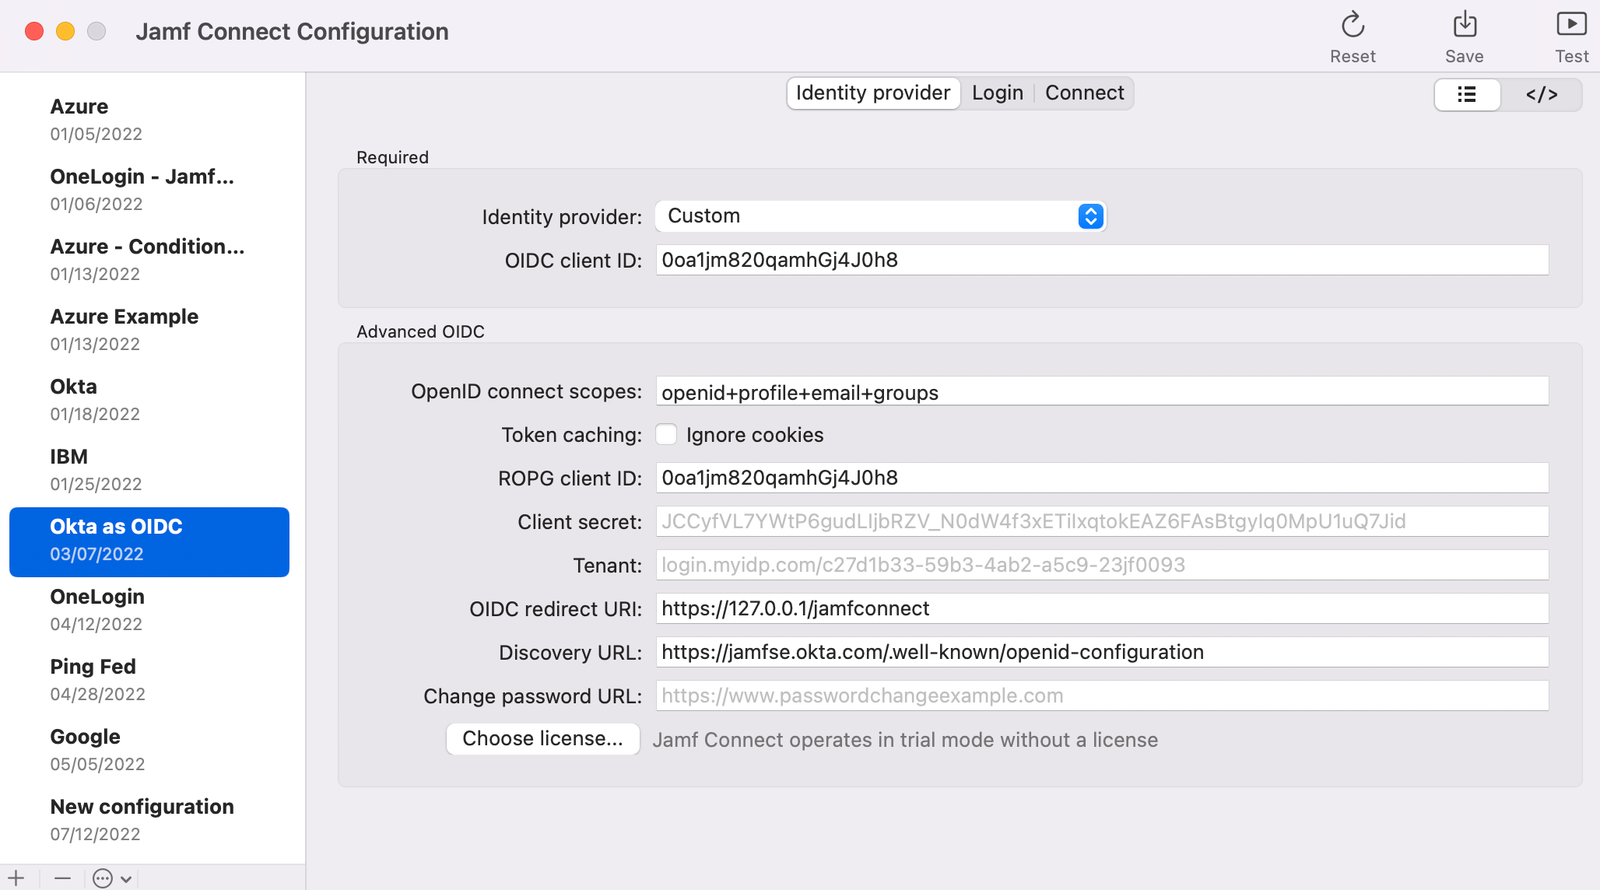The image size is (1600, 890).
Task: Expand the chevron beside the ellipsis menu
Action: pos(126,879)
